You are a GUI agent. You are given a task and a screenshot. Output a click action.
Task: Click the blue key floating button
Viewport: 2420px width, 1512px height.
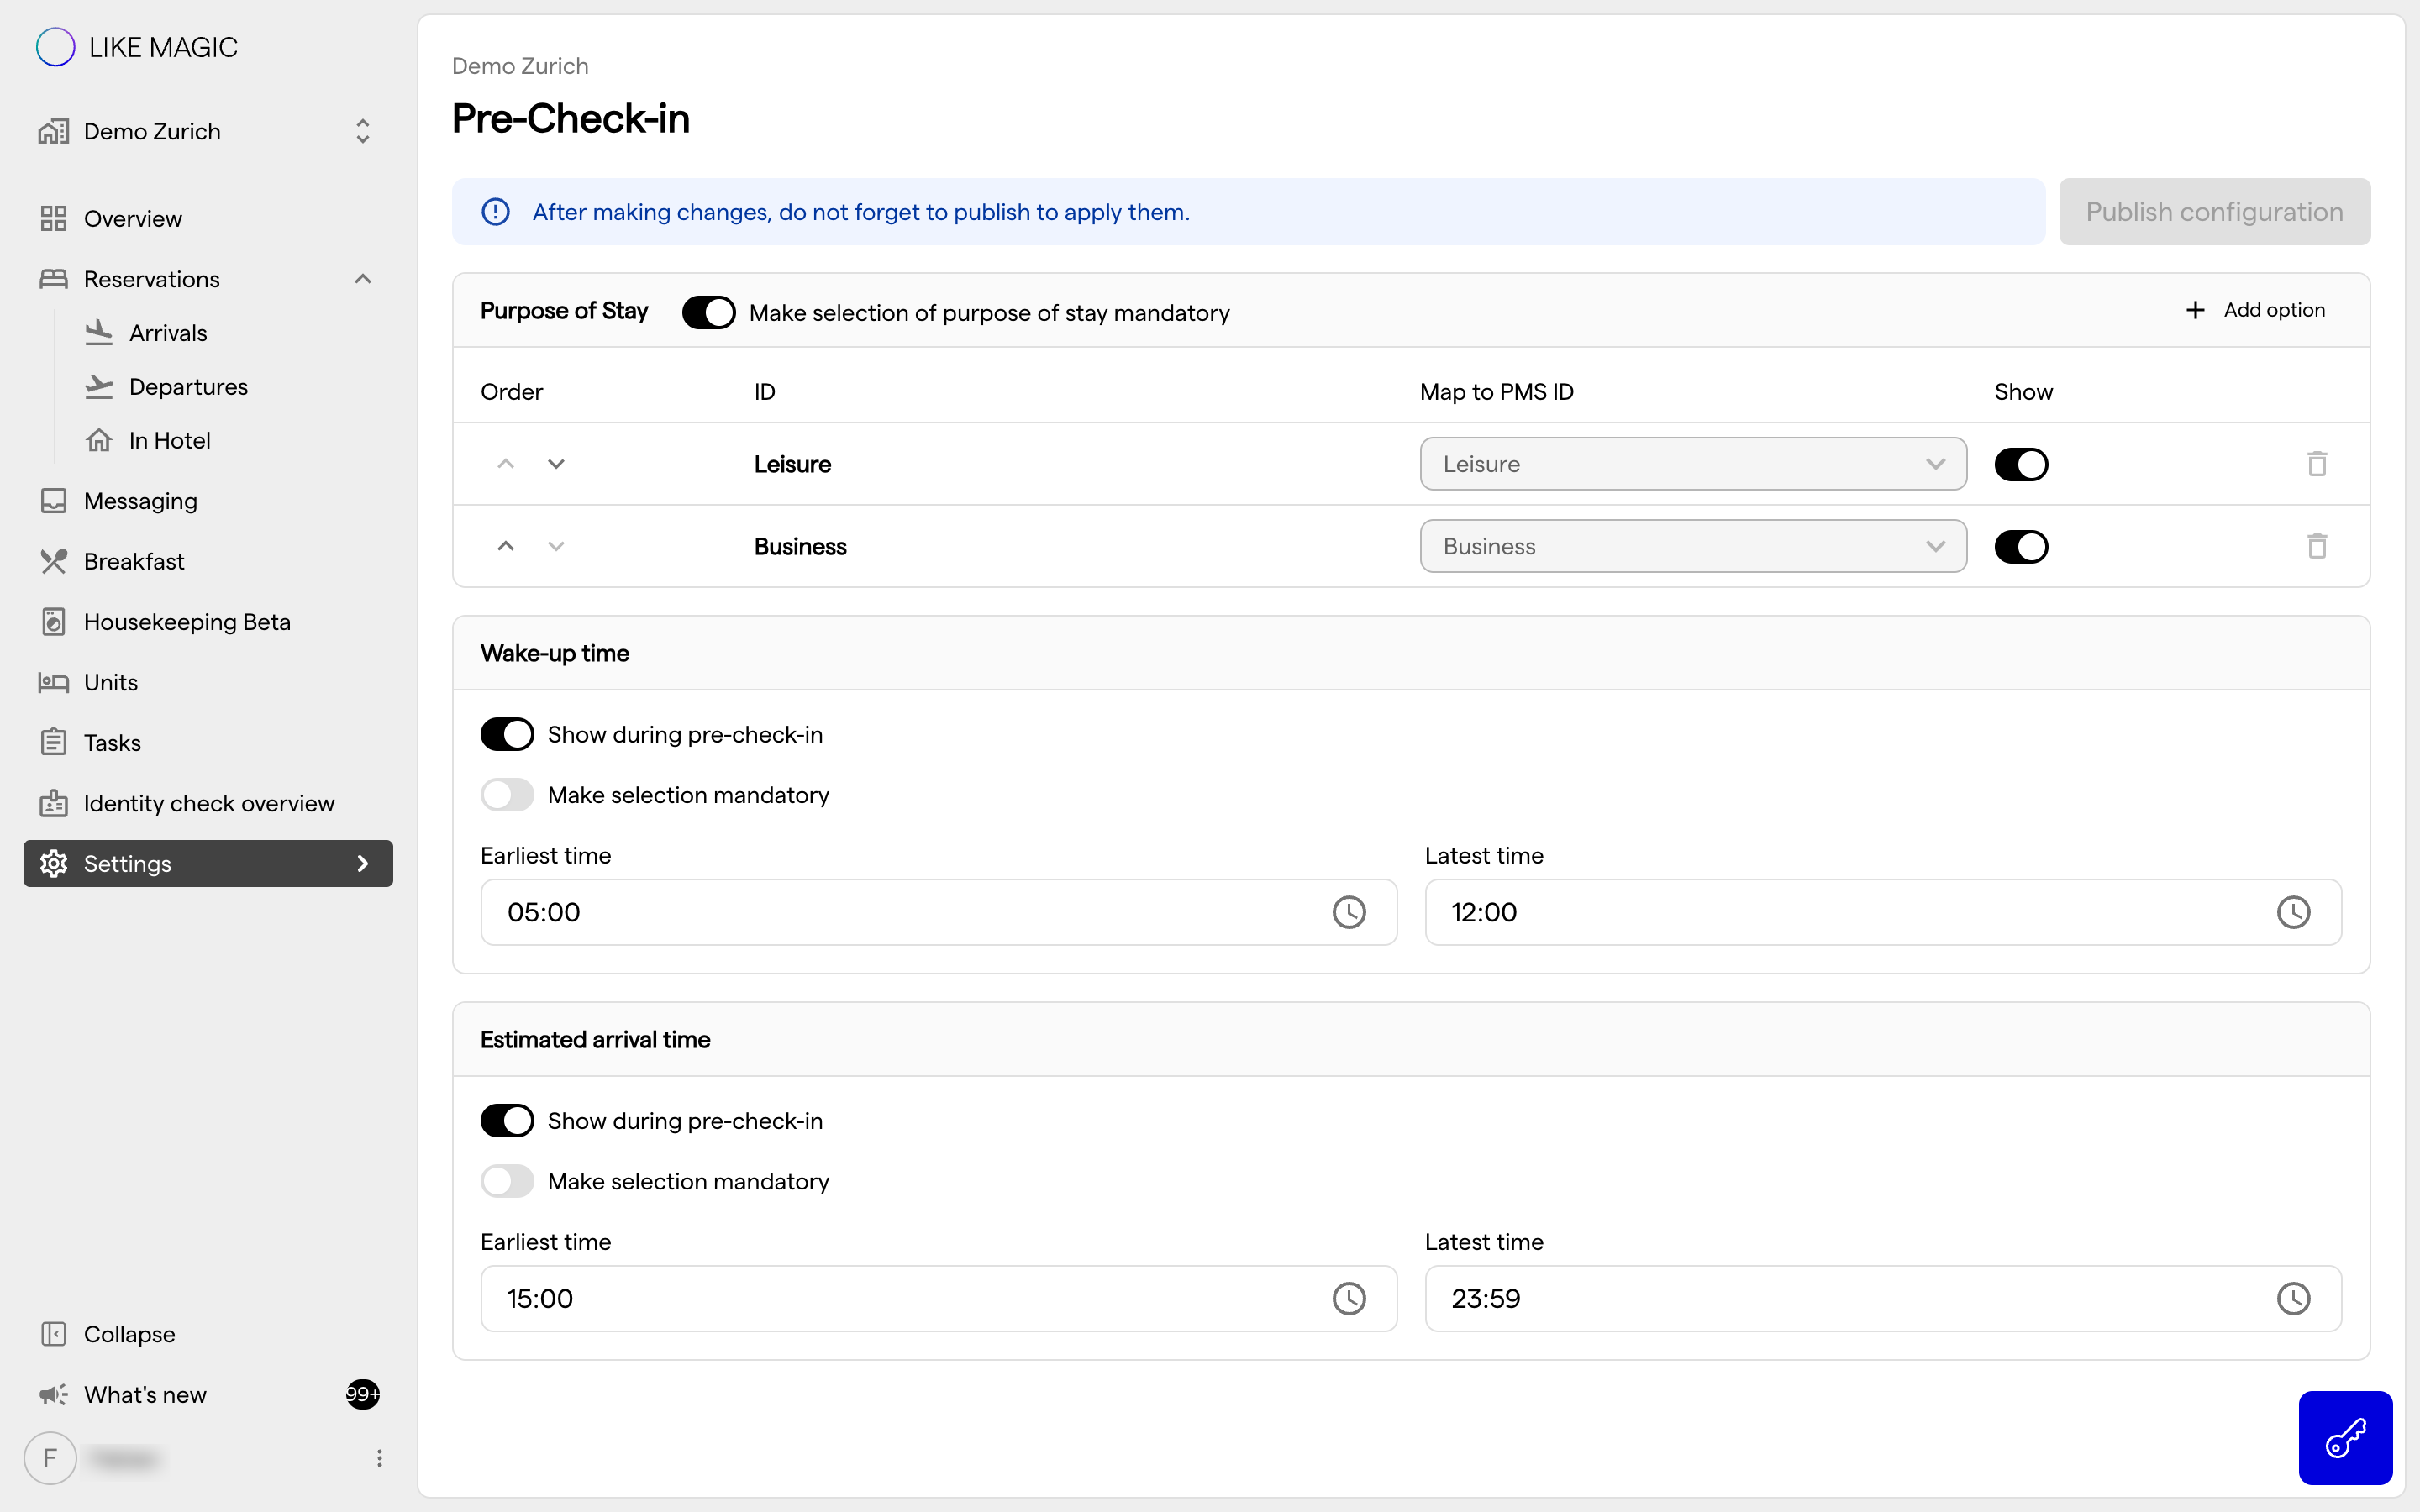[2345, 1438]
